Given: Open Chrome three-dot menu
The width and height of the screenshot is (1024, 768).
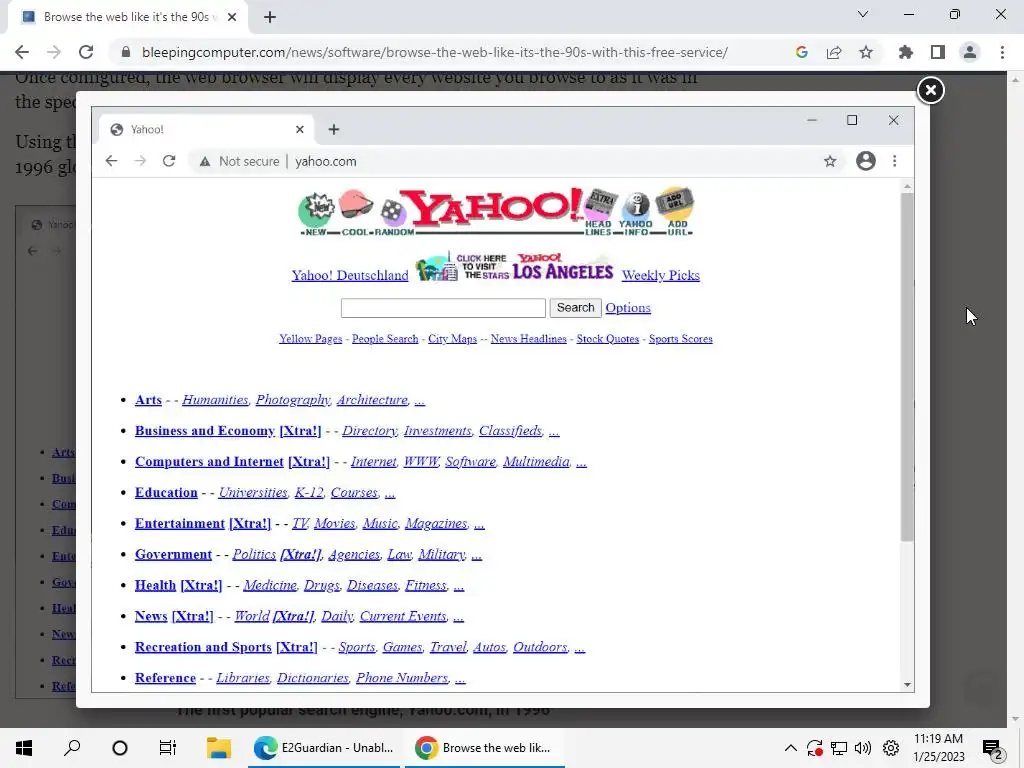Looking at the screenshot, I should click(1002, 52).
